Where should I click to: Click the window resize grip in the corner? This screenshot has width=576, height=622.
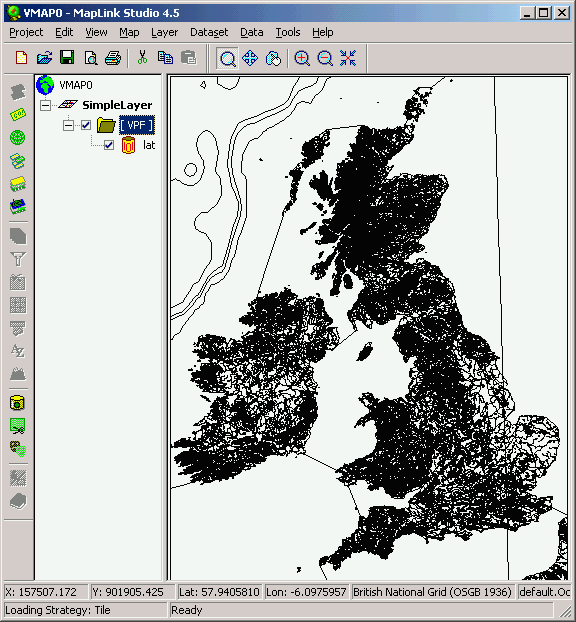[564, 610]
